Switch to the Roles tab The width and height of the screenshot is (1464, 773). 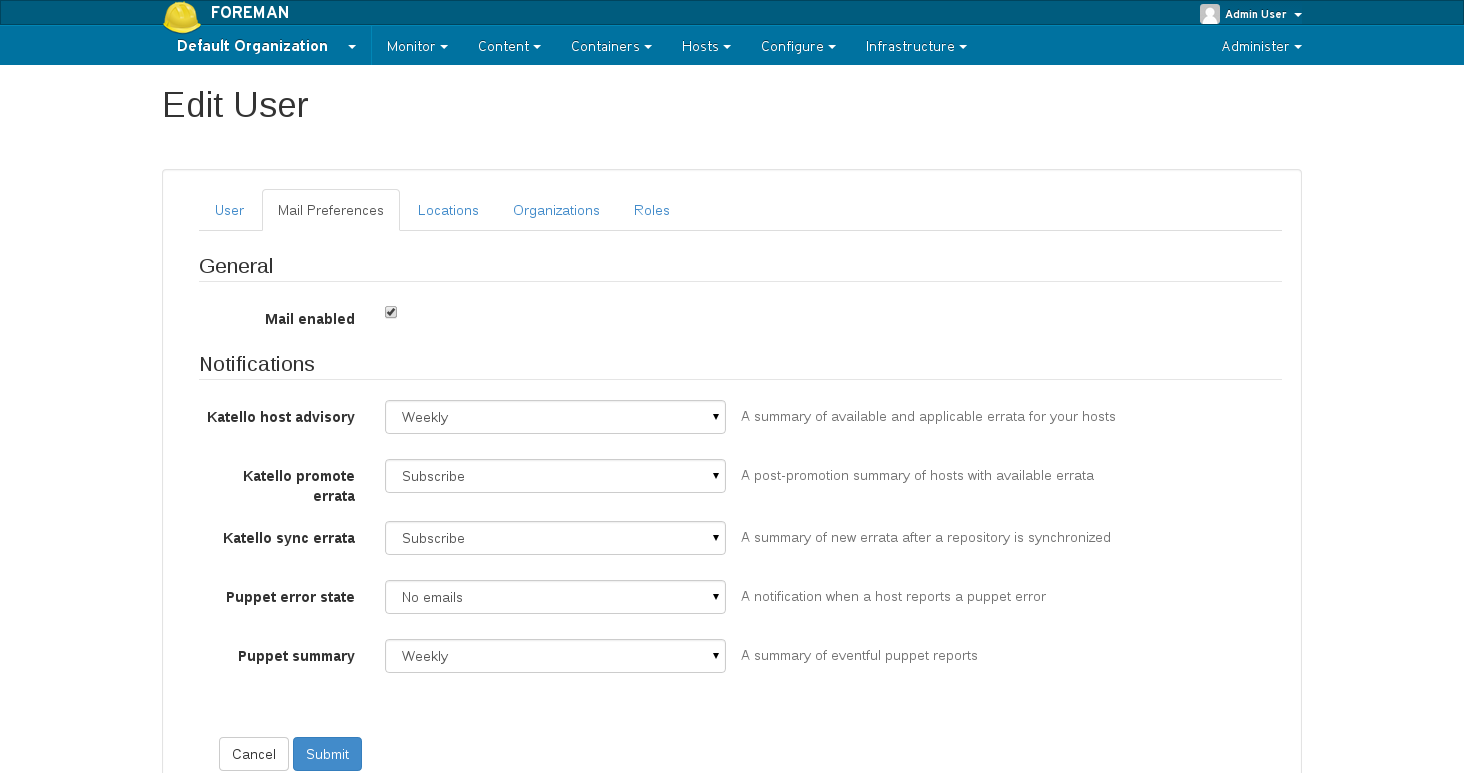click(x=652, y=210)
